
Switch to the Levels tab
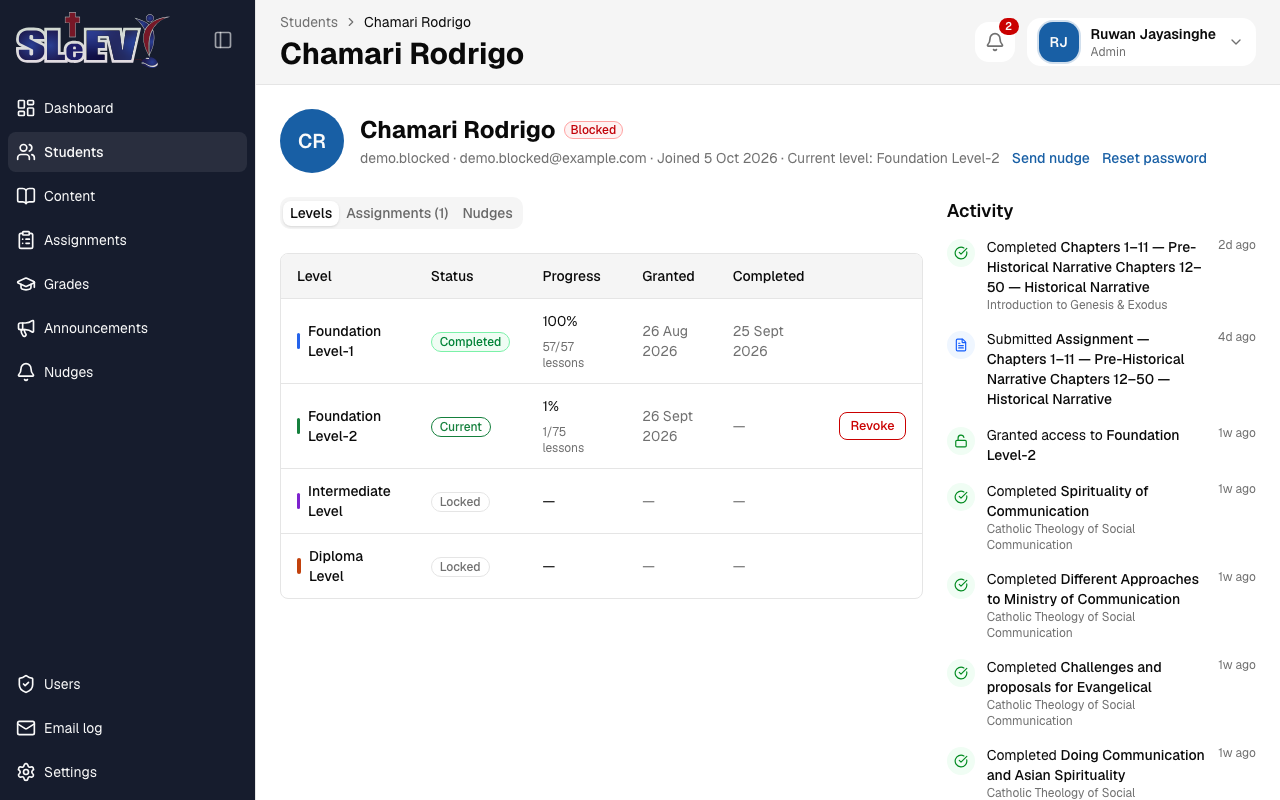311,213
